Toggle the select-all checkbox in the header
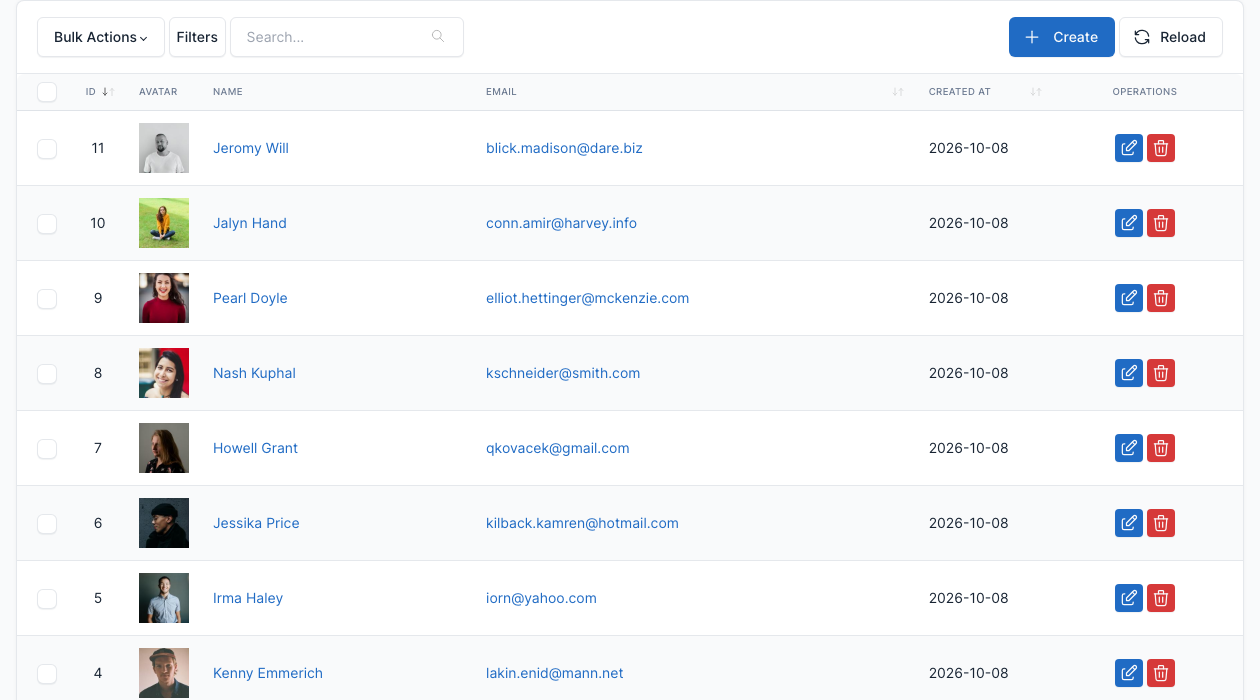Image resolution: width=1260 pixels, height=700 pixels. [x=47, y=92]
